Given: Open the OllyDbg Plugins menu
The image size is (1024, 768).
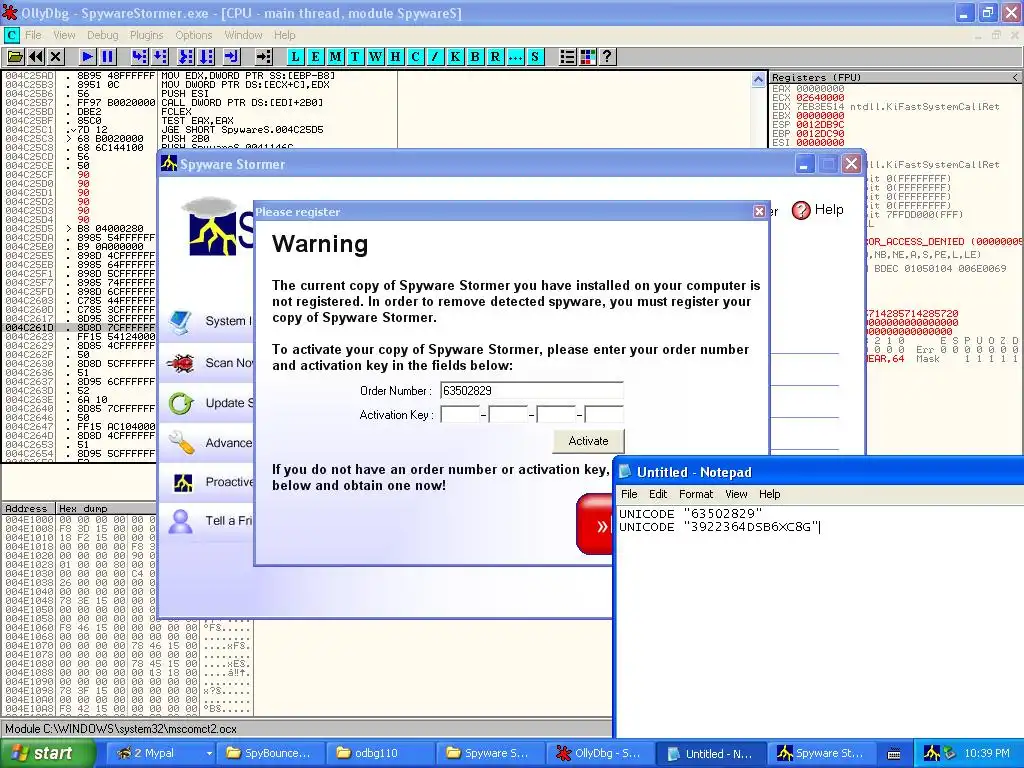Looking at the screenshot, I should 146,35.
